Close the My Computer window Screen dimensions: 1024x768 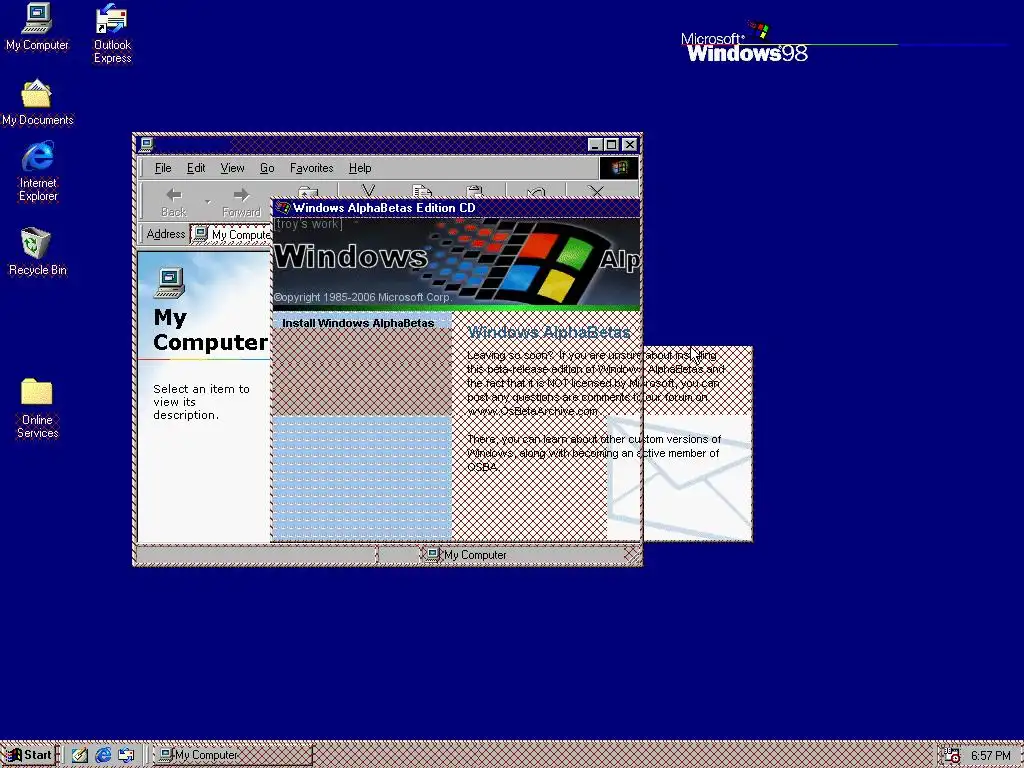[630, 144]
